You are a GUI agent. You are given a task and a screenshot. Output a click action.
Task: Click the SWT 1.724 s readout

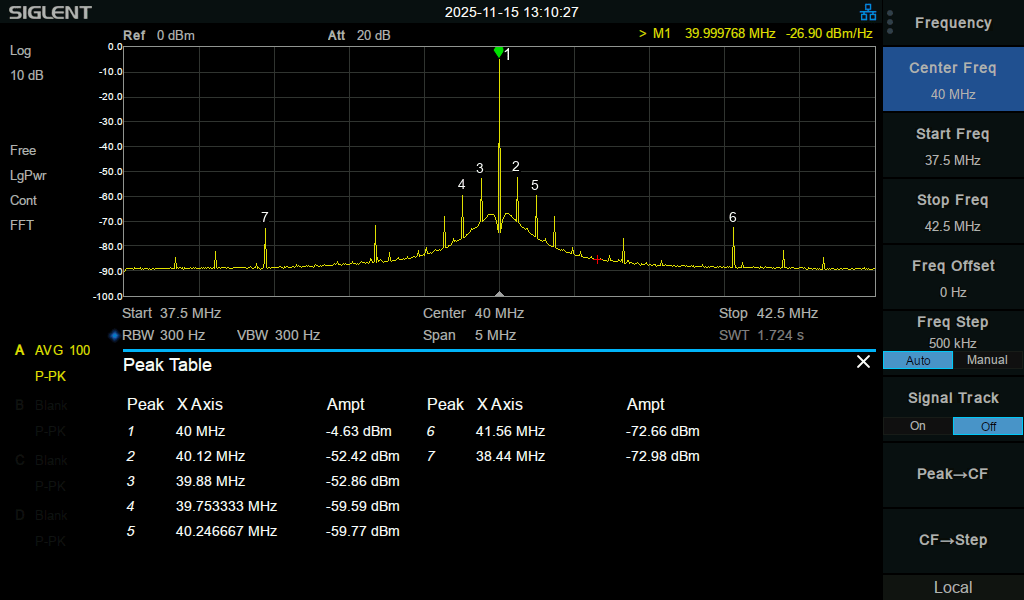761,336
